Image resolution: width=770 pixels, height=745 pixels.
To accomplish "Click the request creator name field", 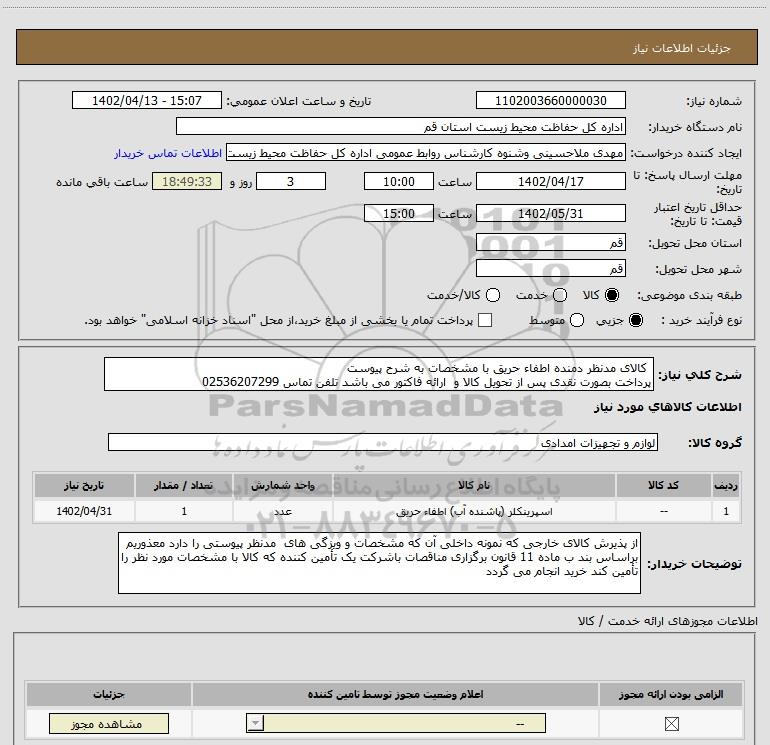I will pos(426,153).
